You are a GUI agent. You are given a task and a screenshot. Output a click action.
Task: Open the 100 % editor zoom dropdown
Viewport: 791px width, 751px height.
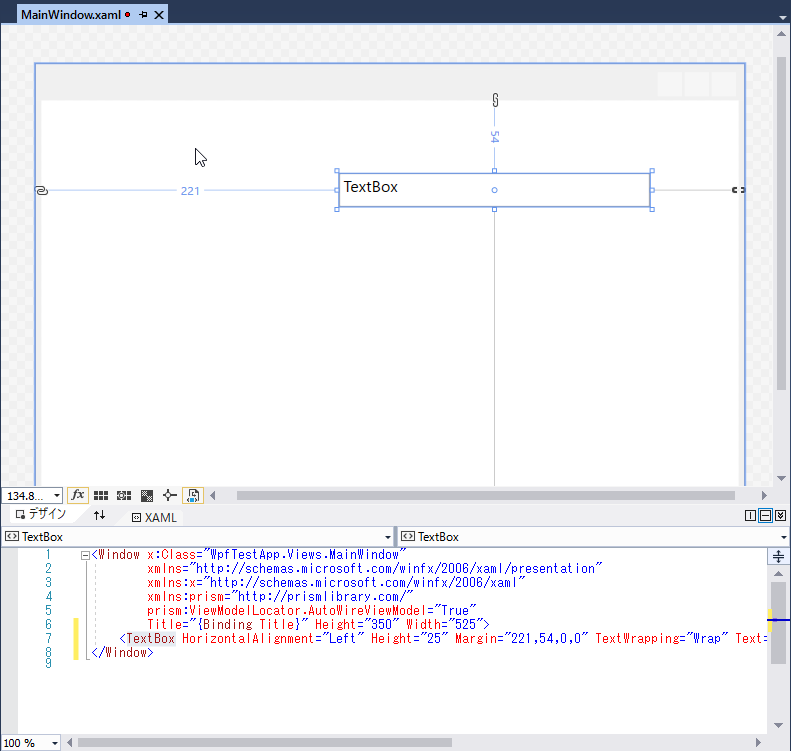pos(54,743)
